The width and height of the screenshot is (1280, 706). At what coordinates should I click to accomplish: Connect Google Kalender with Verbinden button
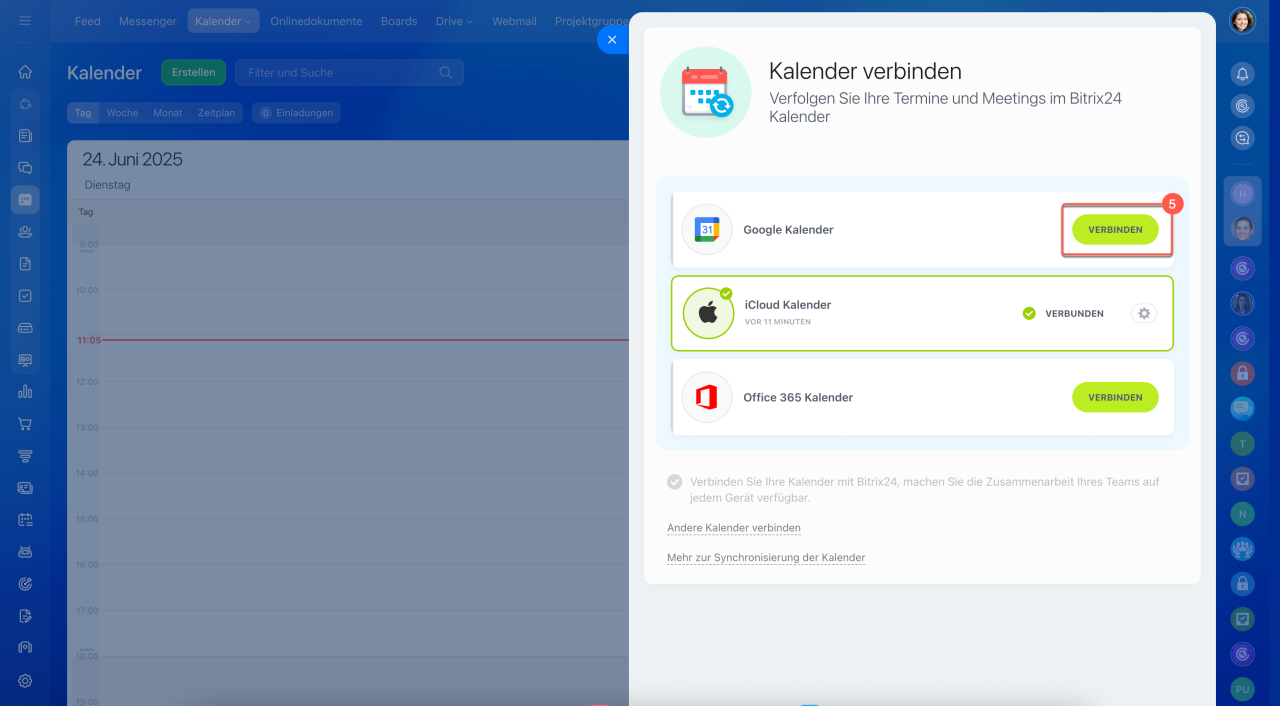click(x=1115, y=230)
